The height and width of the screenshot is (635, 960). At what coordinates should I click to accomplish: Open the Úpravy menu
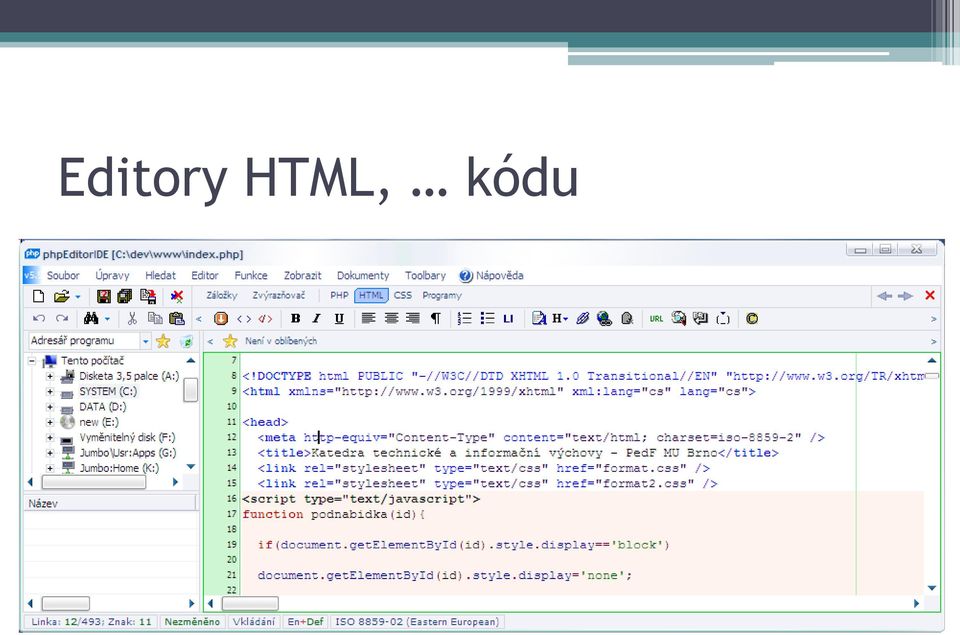(x=112, y=276)
